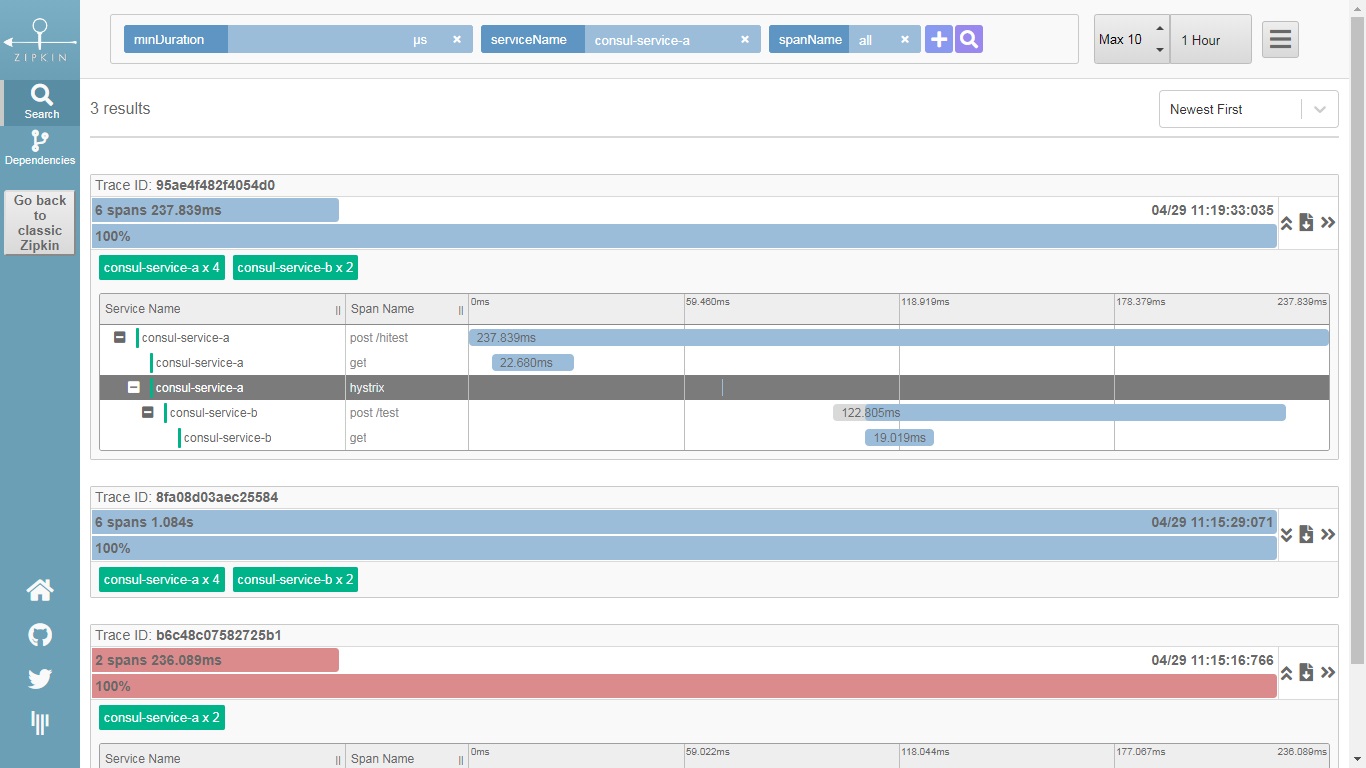Change the consul-service-a serviceName value
1366x768 pixels.
click(658, 40)
